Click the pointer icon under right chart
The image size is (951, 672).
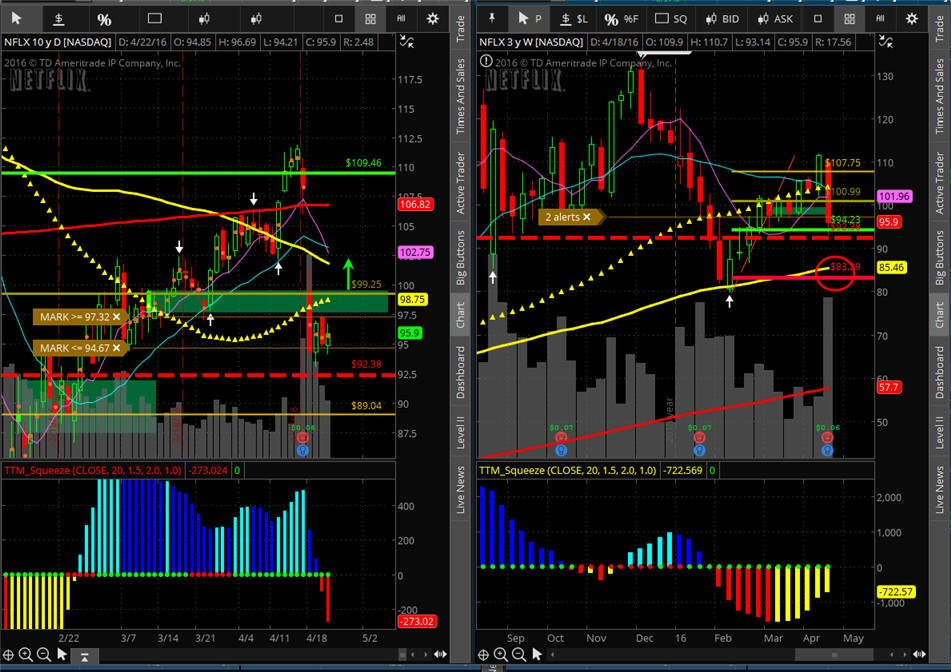point(537,654)
